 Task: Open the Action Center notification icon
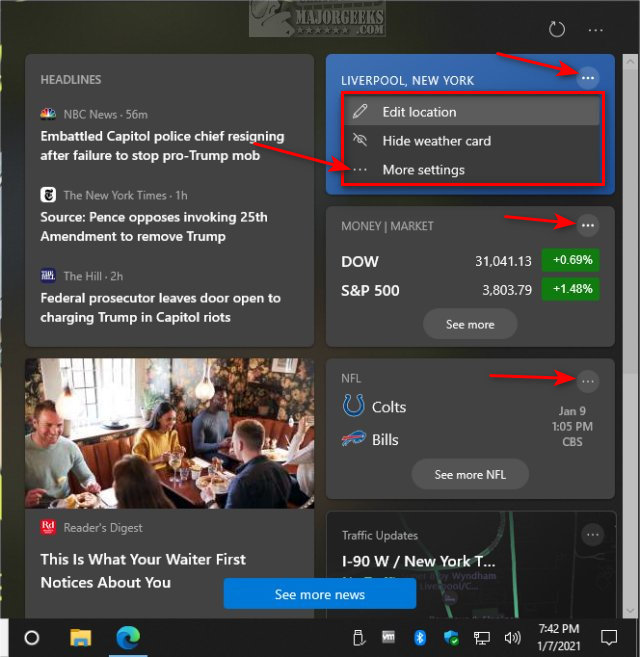609,638
